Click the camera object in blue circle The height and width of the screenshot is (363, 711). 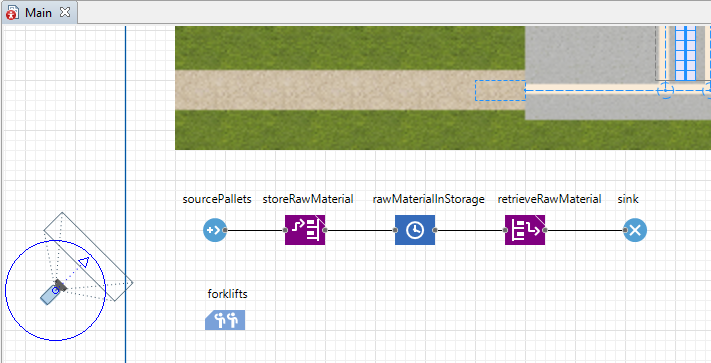[54, 291]
